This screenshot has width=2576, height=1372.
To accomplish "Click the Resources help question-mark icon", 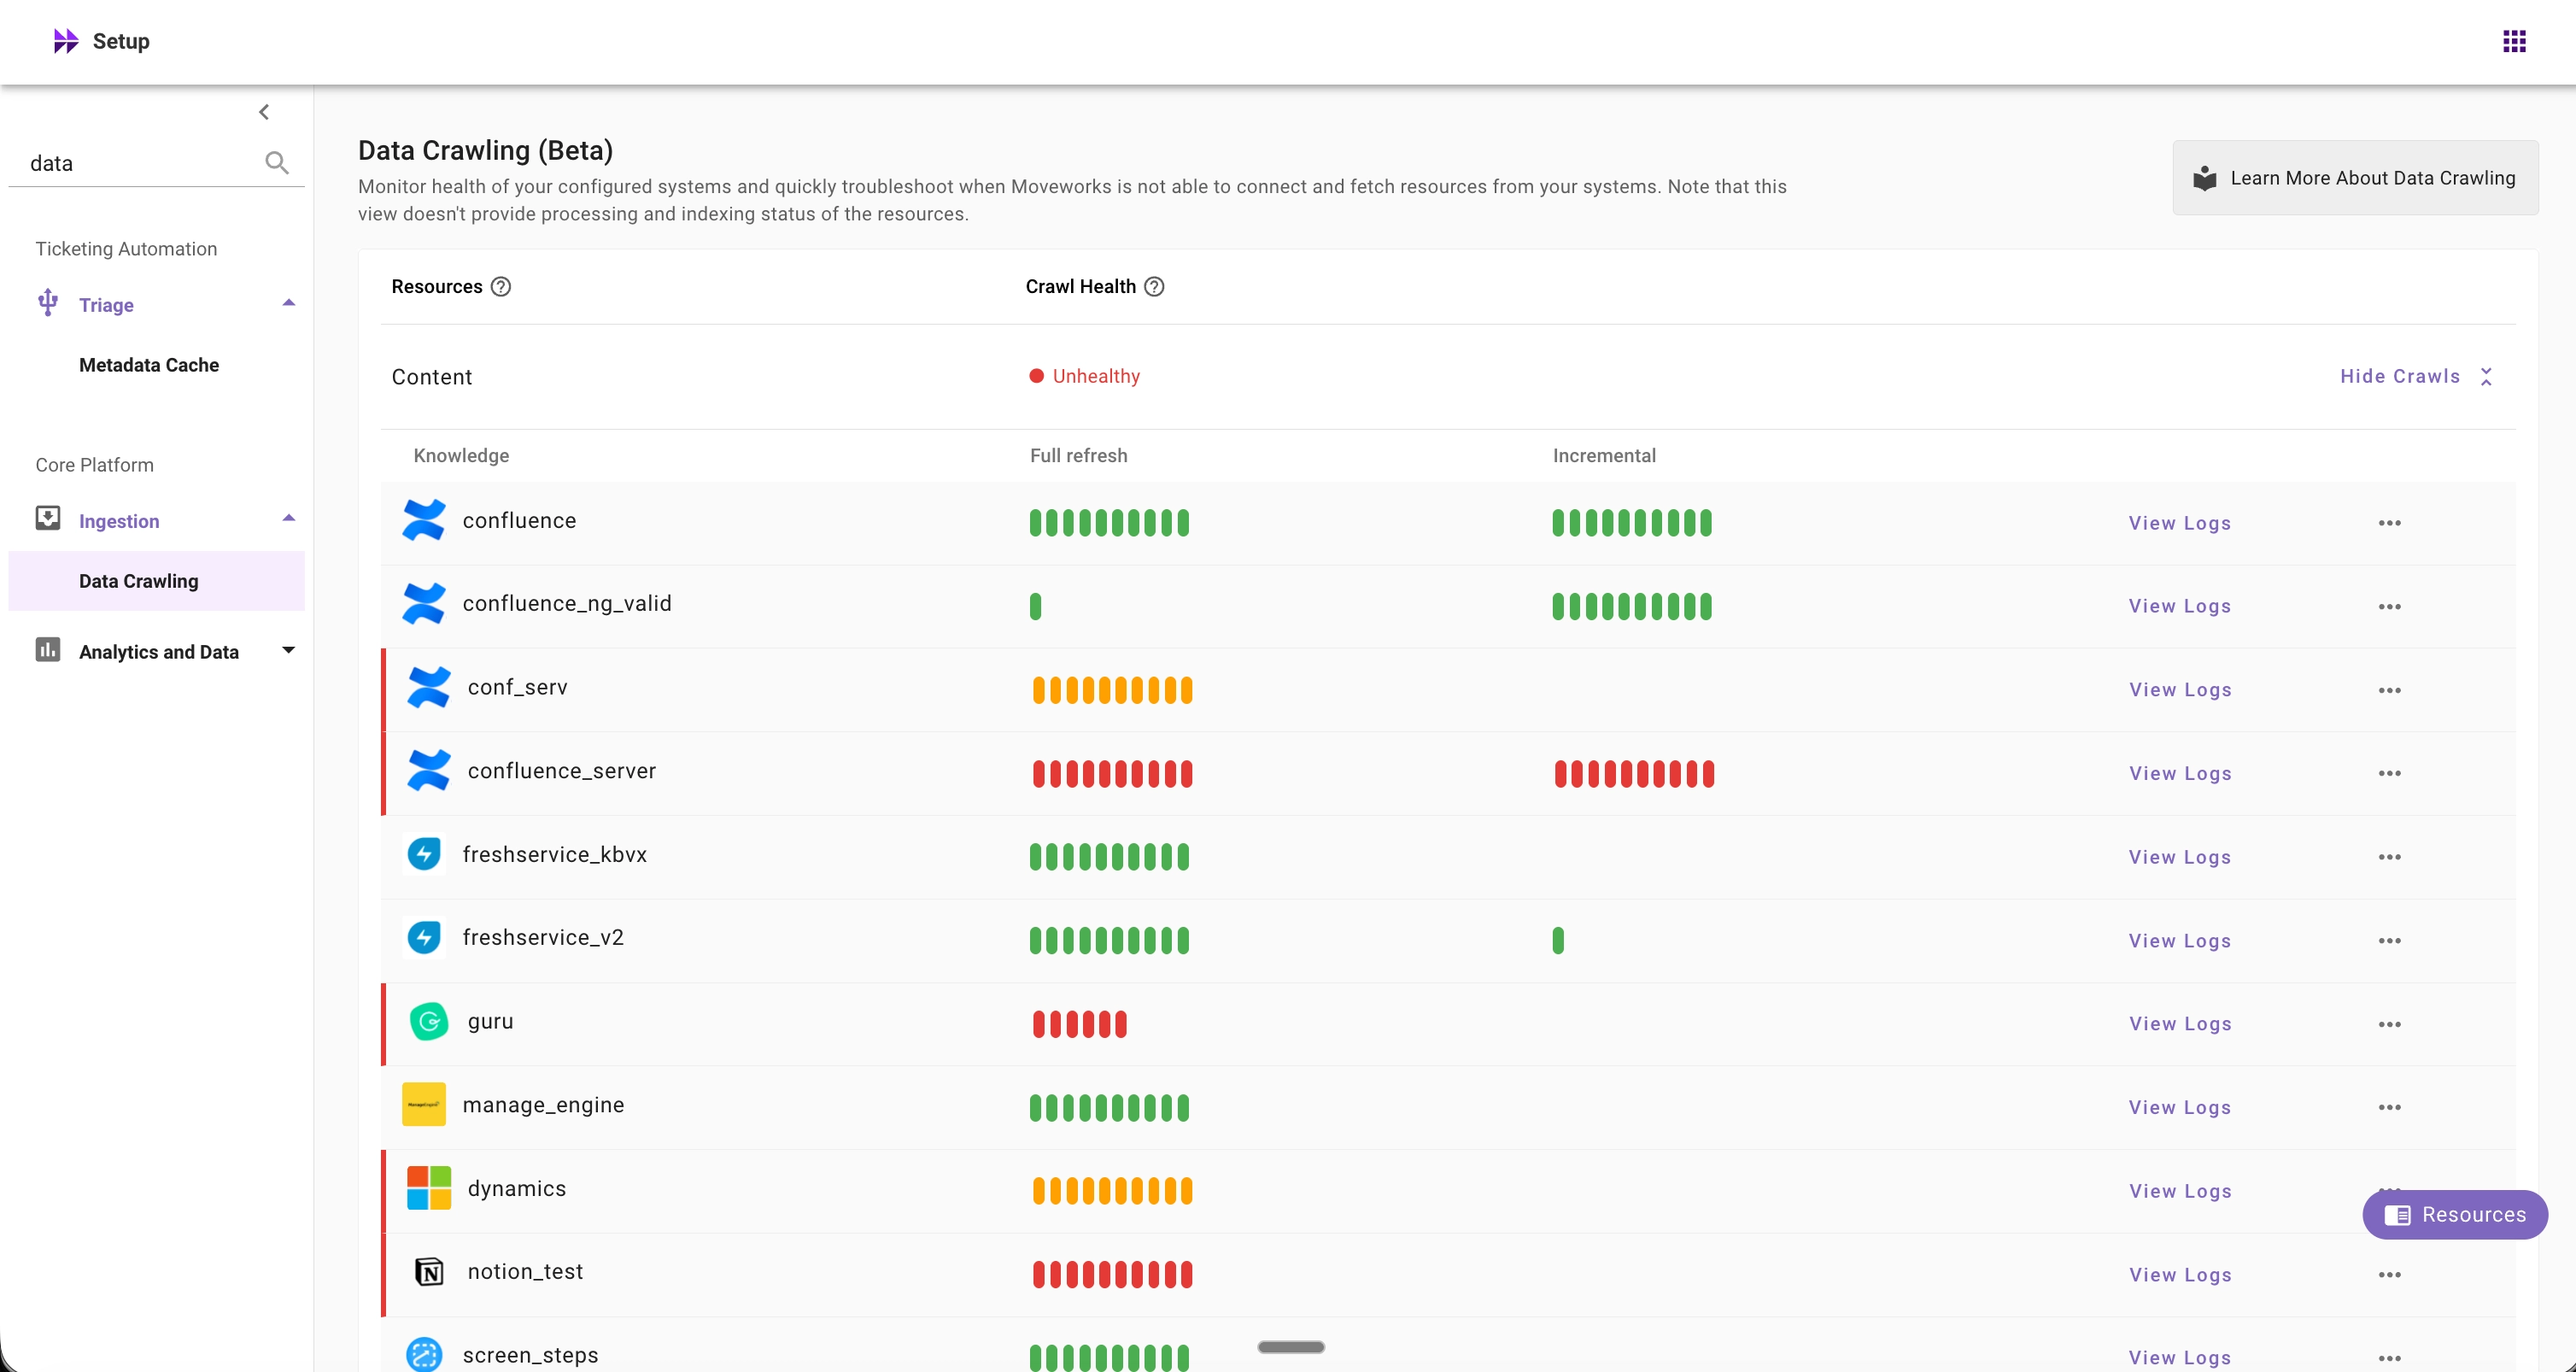I will [x=501, y=287].
